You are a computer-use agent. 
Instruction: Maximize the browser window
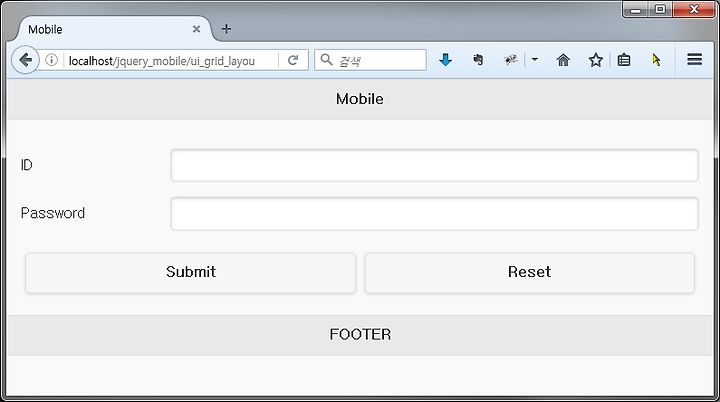point(660,9)
